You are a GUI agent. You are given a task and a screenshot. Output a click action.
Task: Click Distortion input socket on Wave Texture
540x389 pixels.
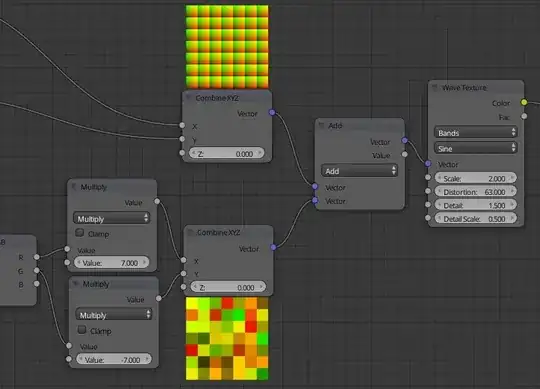click(x=428, y=191)
